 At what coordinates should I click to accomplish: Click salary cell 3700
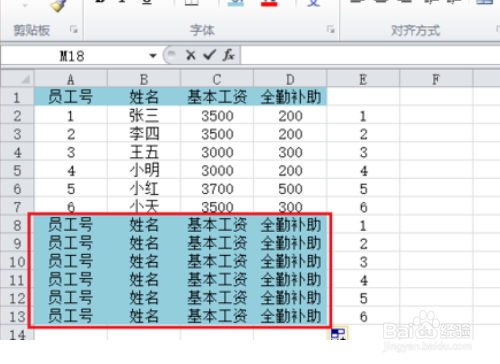[x=217, y=189]
